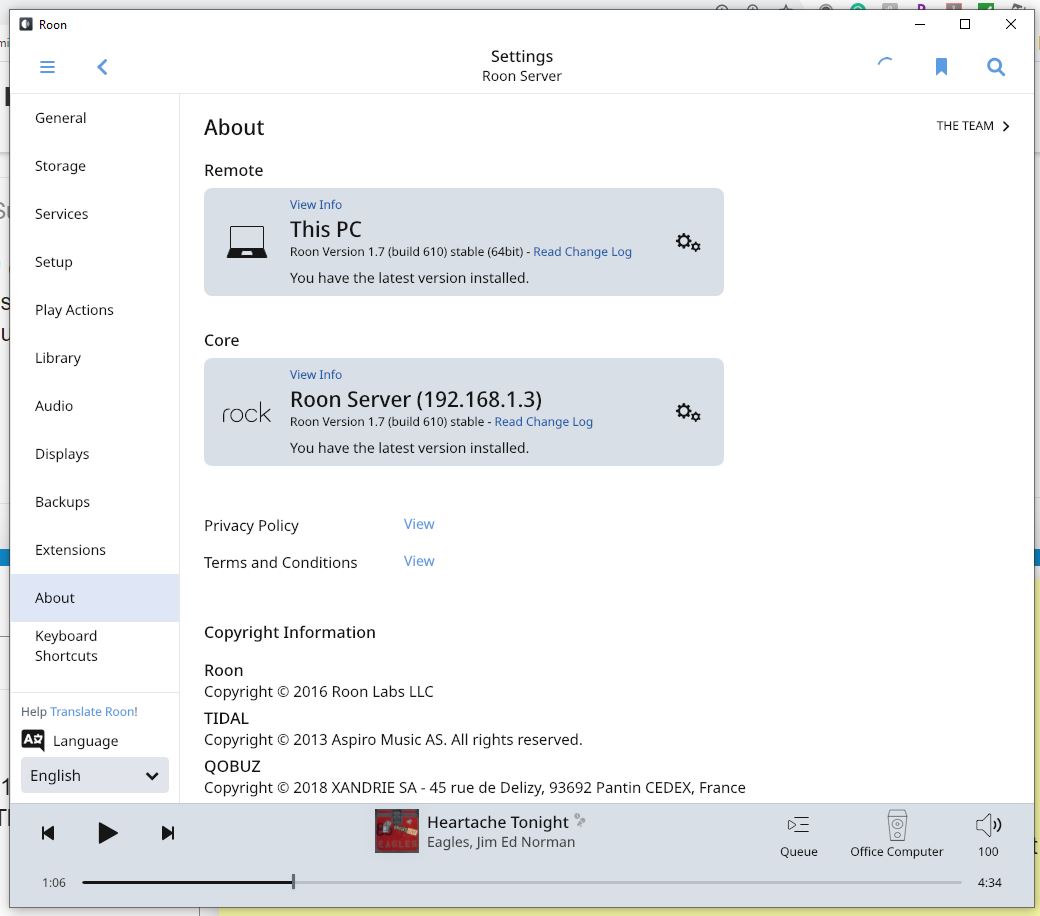The image size is (1040, 916).
Task: Read Change Log for This PC
Action: 582,251
